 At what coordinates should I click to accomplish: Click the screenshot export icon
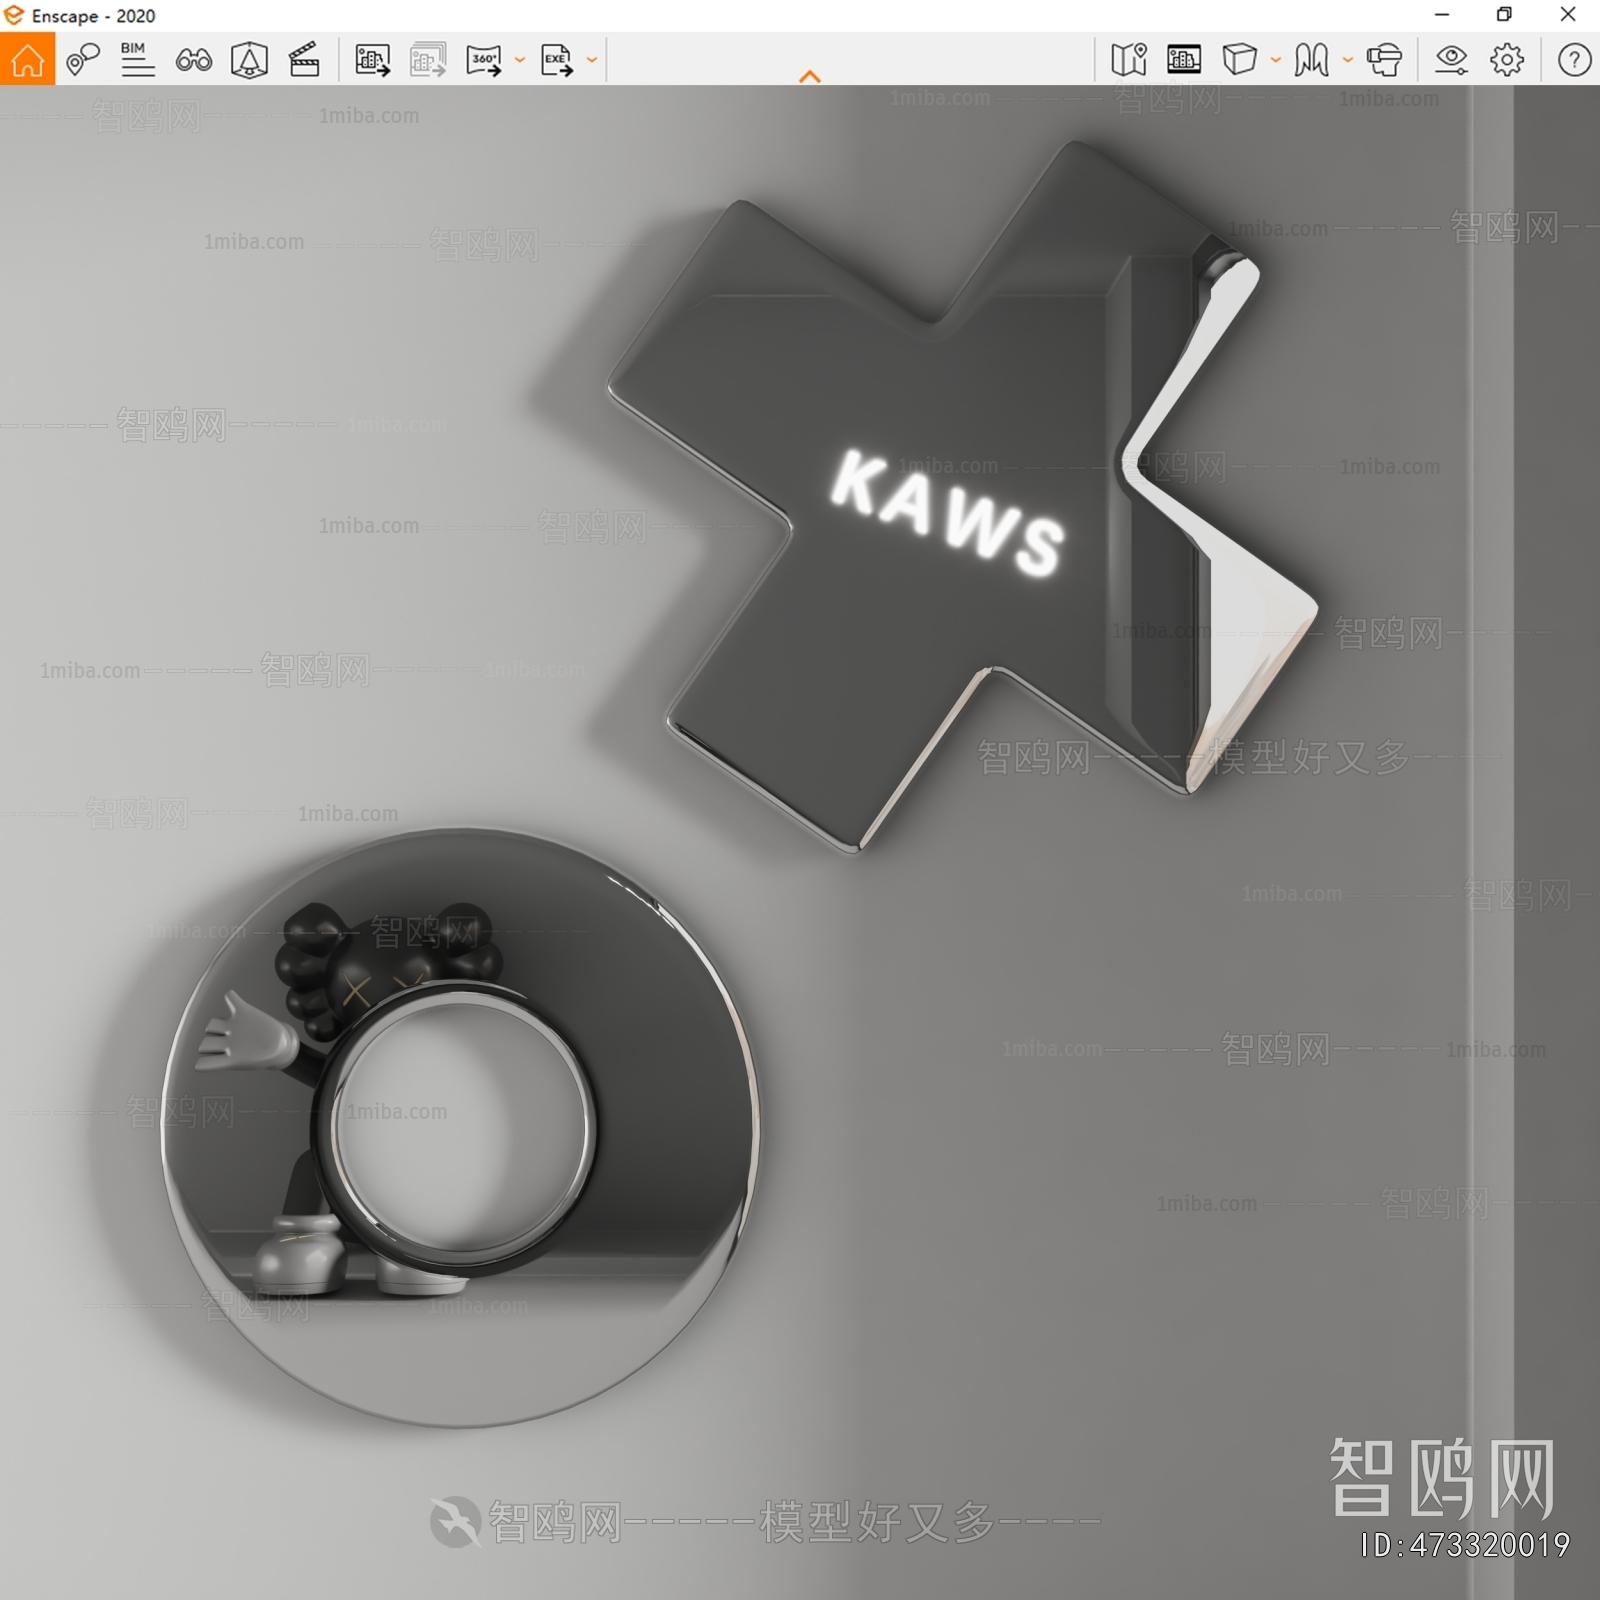tap(372, 60)
